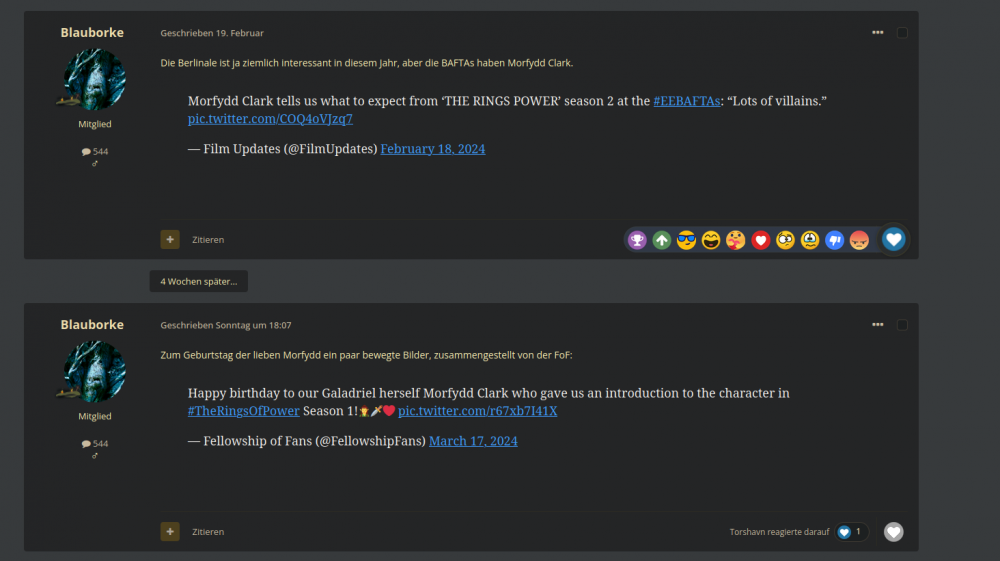The height and width of the screenshot is (561, 1000).
Task: React with the green upvote arrow
Action: tap(662, 240)
